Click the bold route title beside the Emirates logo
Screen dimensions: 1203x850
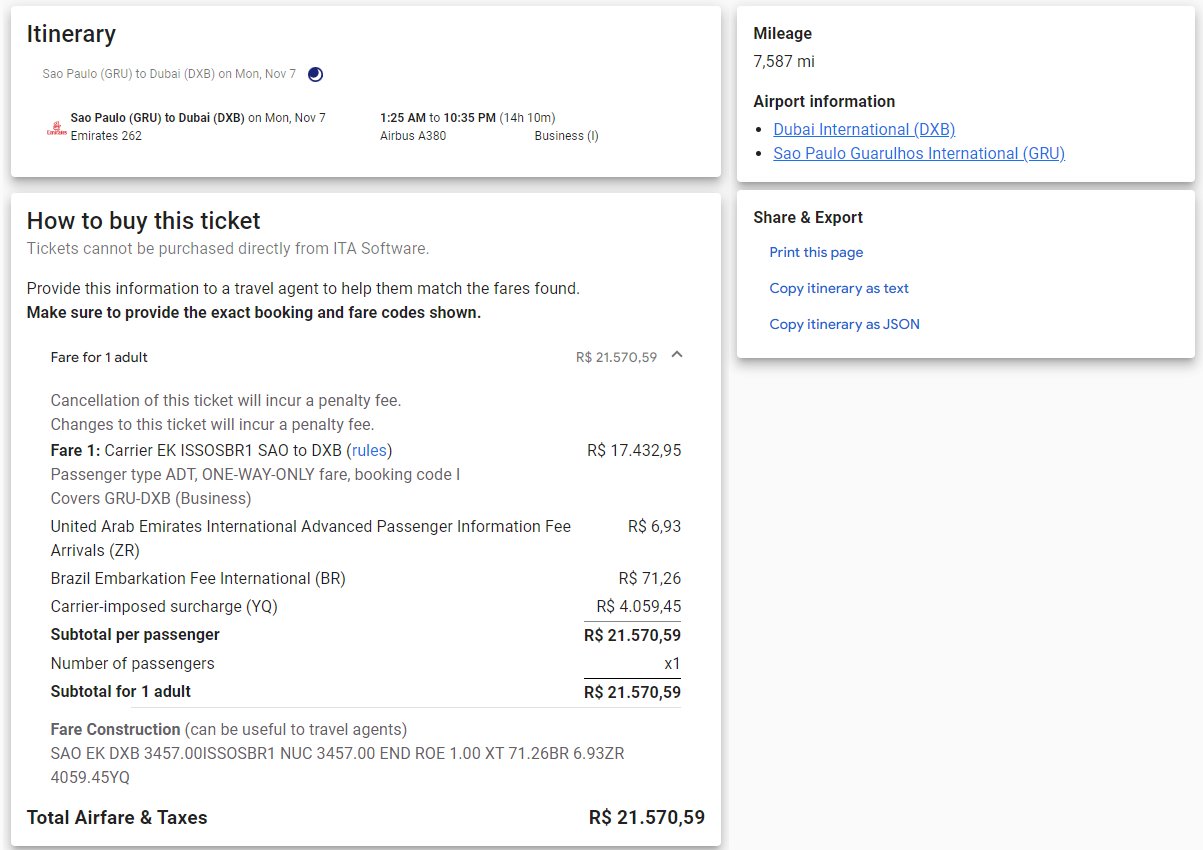pyautogui.click(x=158, y=118)
